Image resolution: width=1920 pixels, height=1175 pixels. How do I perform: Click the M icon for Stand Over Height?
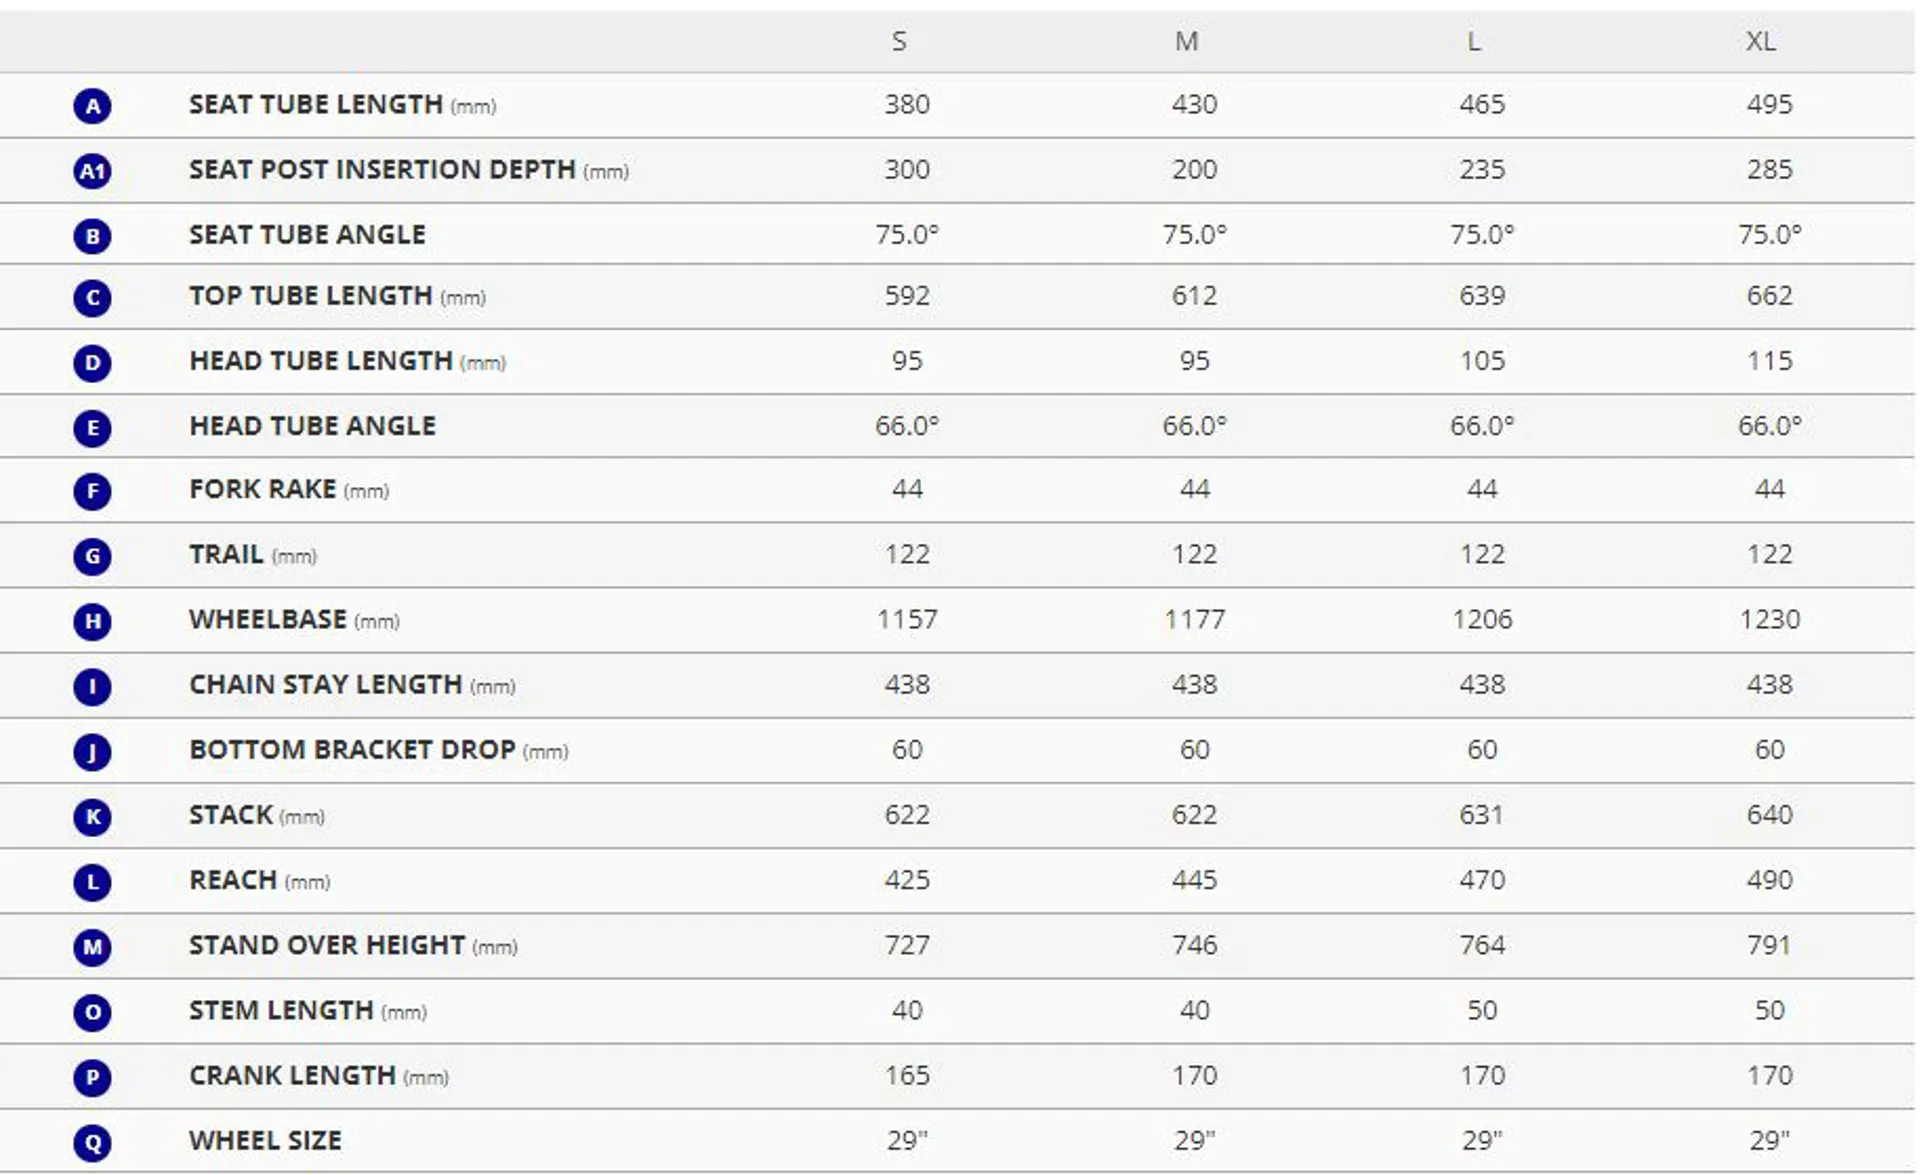click(x=92, y=947)
